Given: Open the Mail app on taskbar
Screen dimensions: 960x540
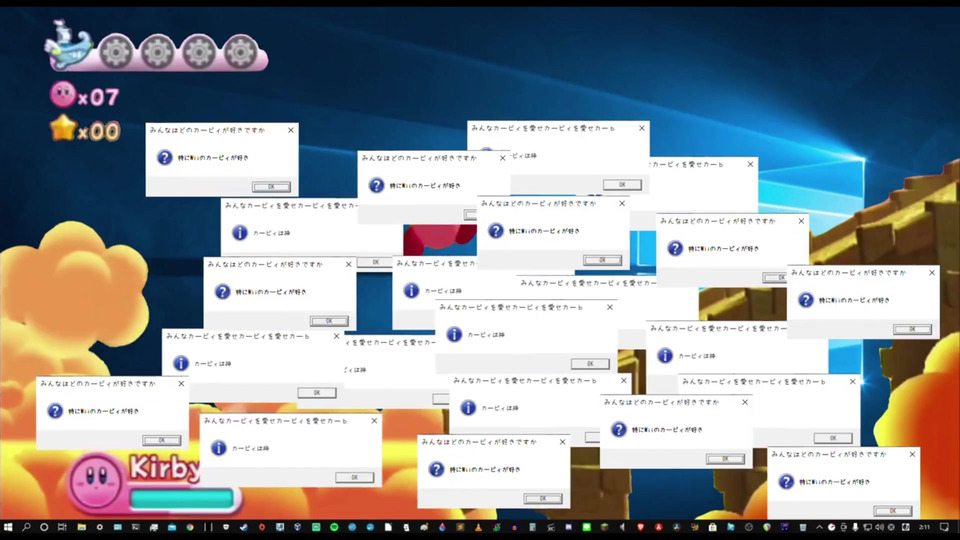Looking at the screenshot, I should [x=172, y=527].
